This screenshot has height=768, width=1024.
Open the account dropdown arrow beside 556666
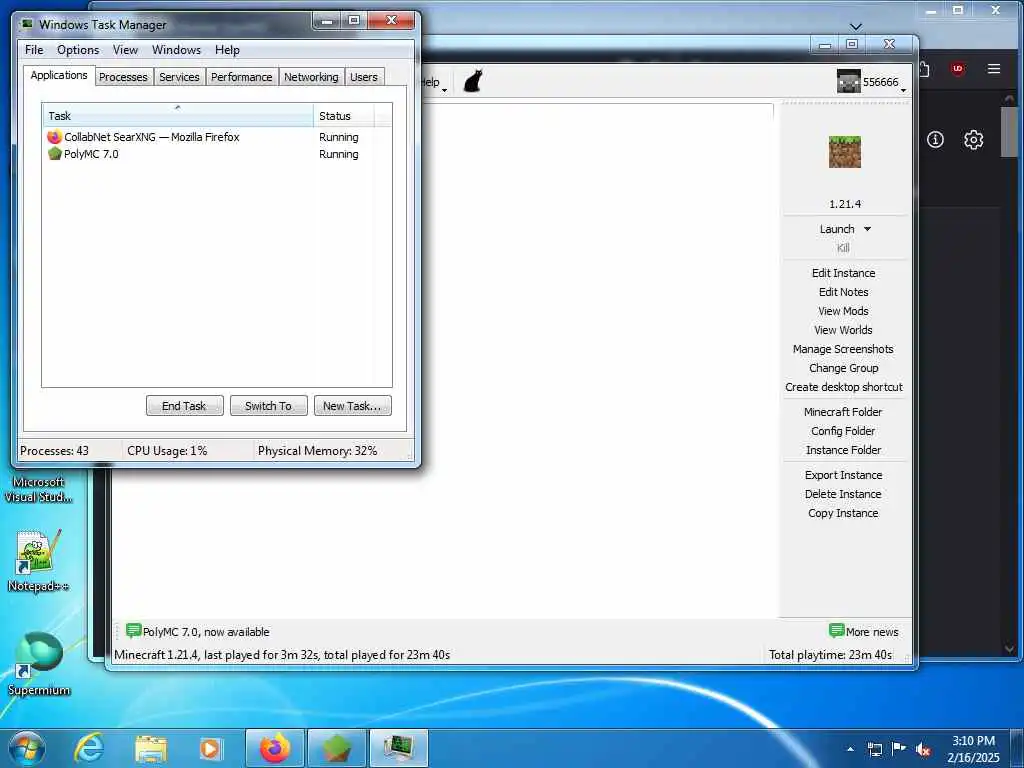click(x=903, y=90)
